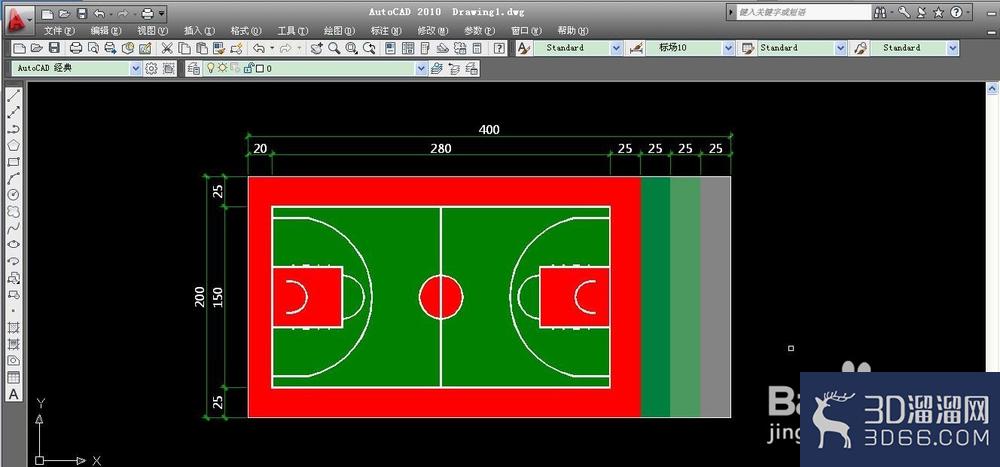Expand the quick access toolbar customize arrow
This screenshot has height=467, width=1000.
[163, 13]
